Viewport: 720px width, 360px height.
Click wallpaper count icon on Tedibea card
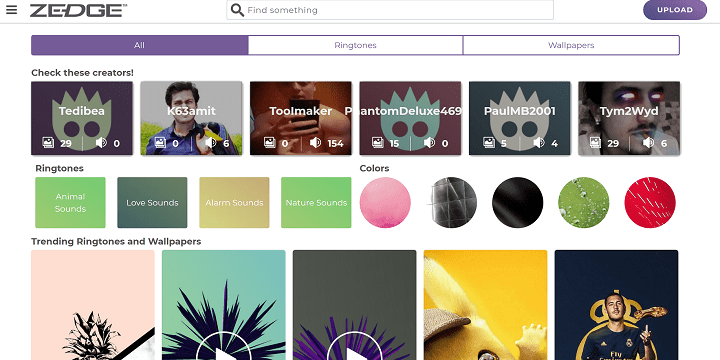[48, 143]
